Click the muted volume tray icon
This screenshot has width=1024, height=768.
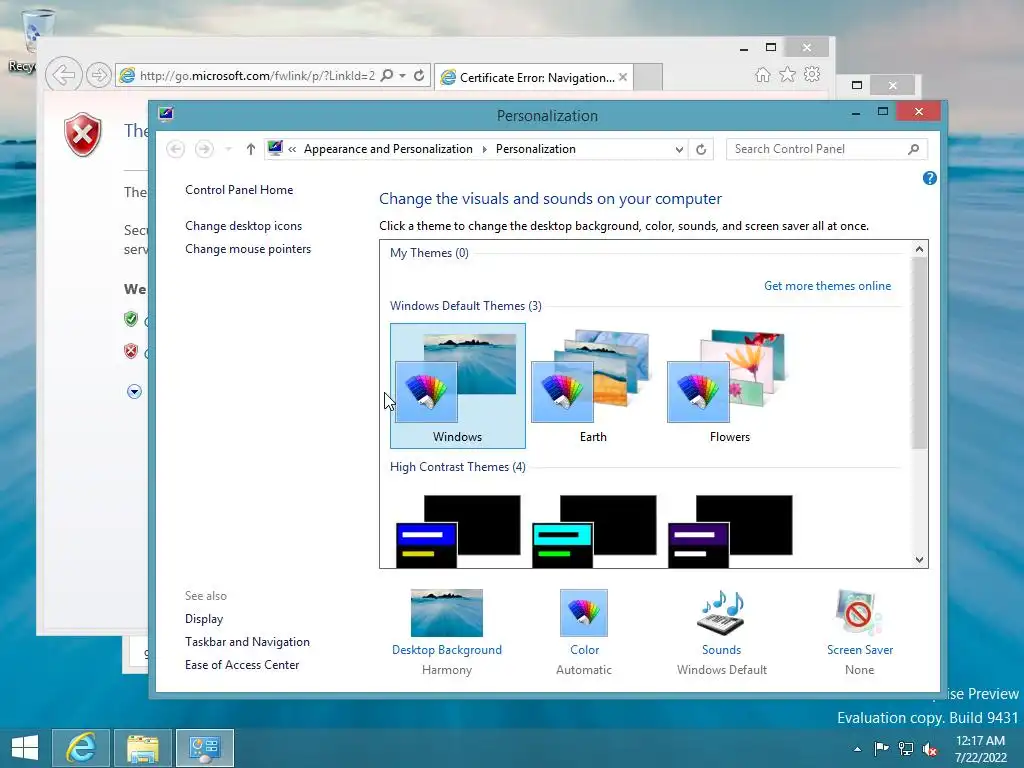(x=930, y=748)
